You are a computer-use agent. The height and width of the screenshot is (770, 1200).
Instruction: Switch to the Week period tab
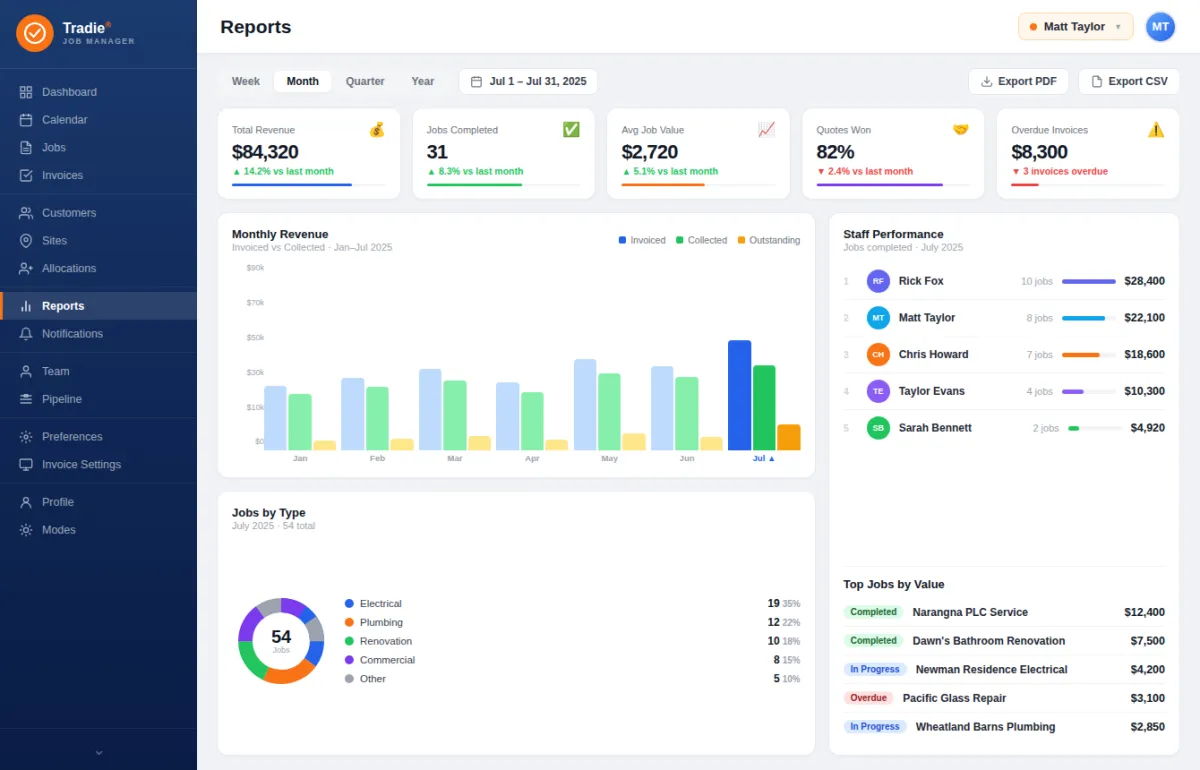[x=246, y=82]
